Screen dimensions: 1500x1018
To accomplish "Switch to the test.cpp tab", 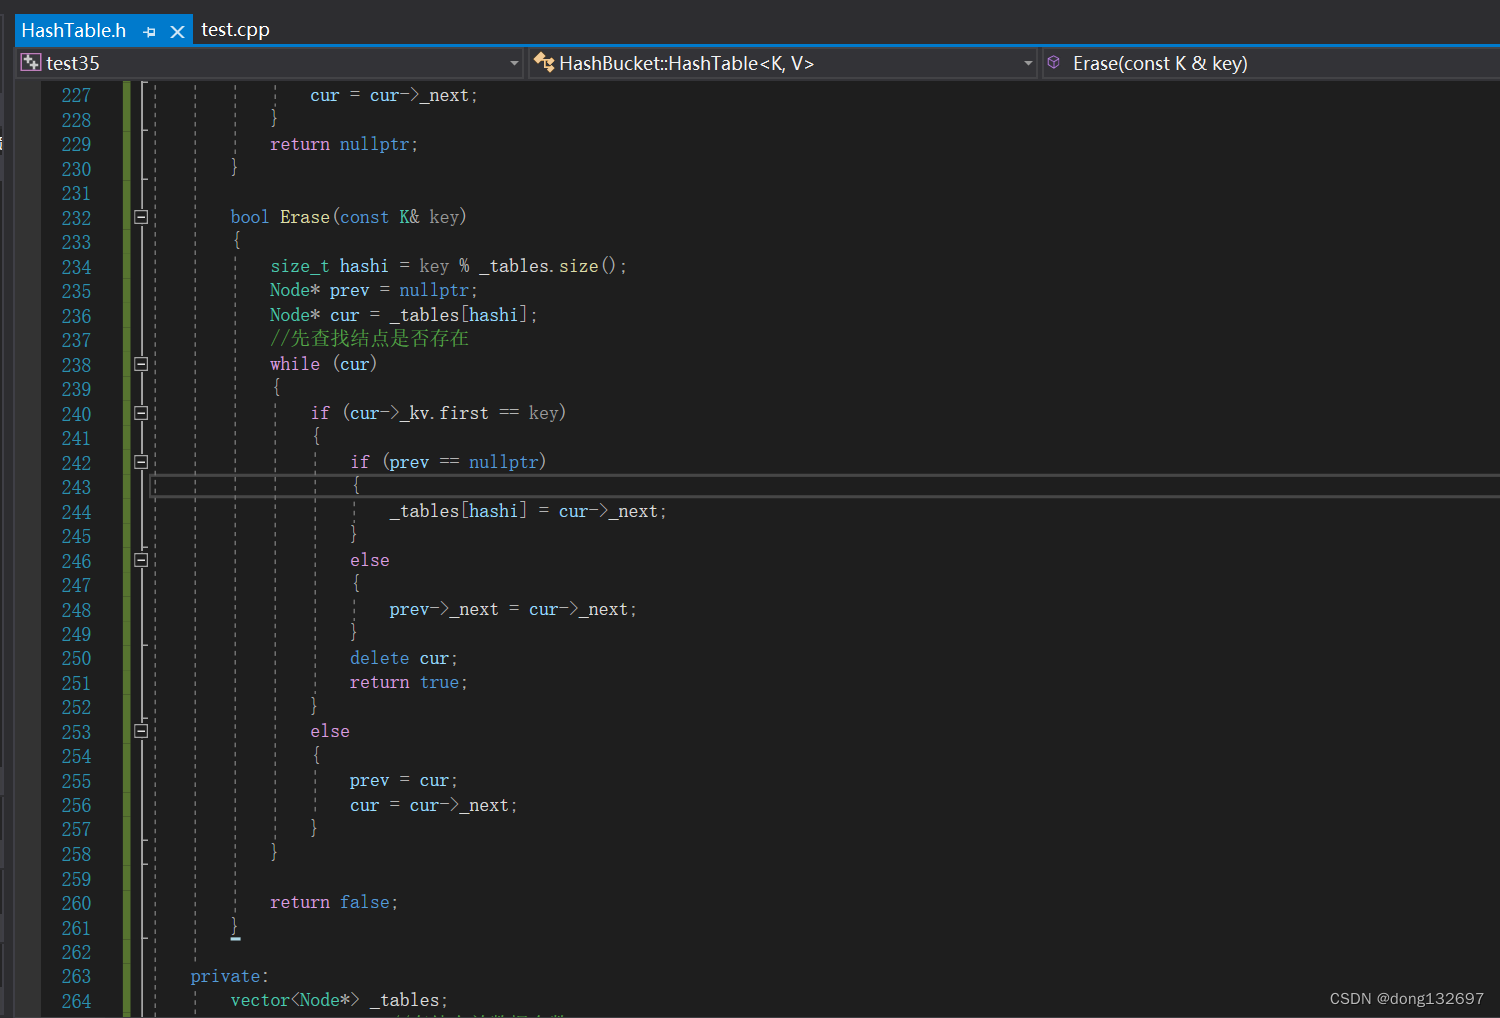I will coord(235,30).
